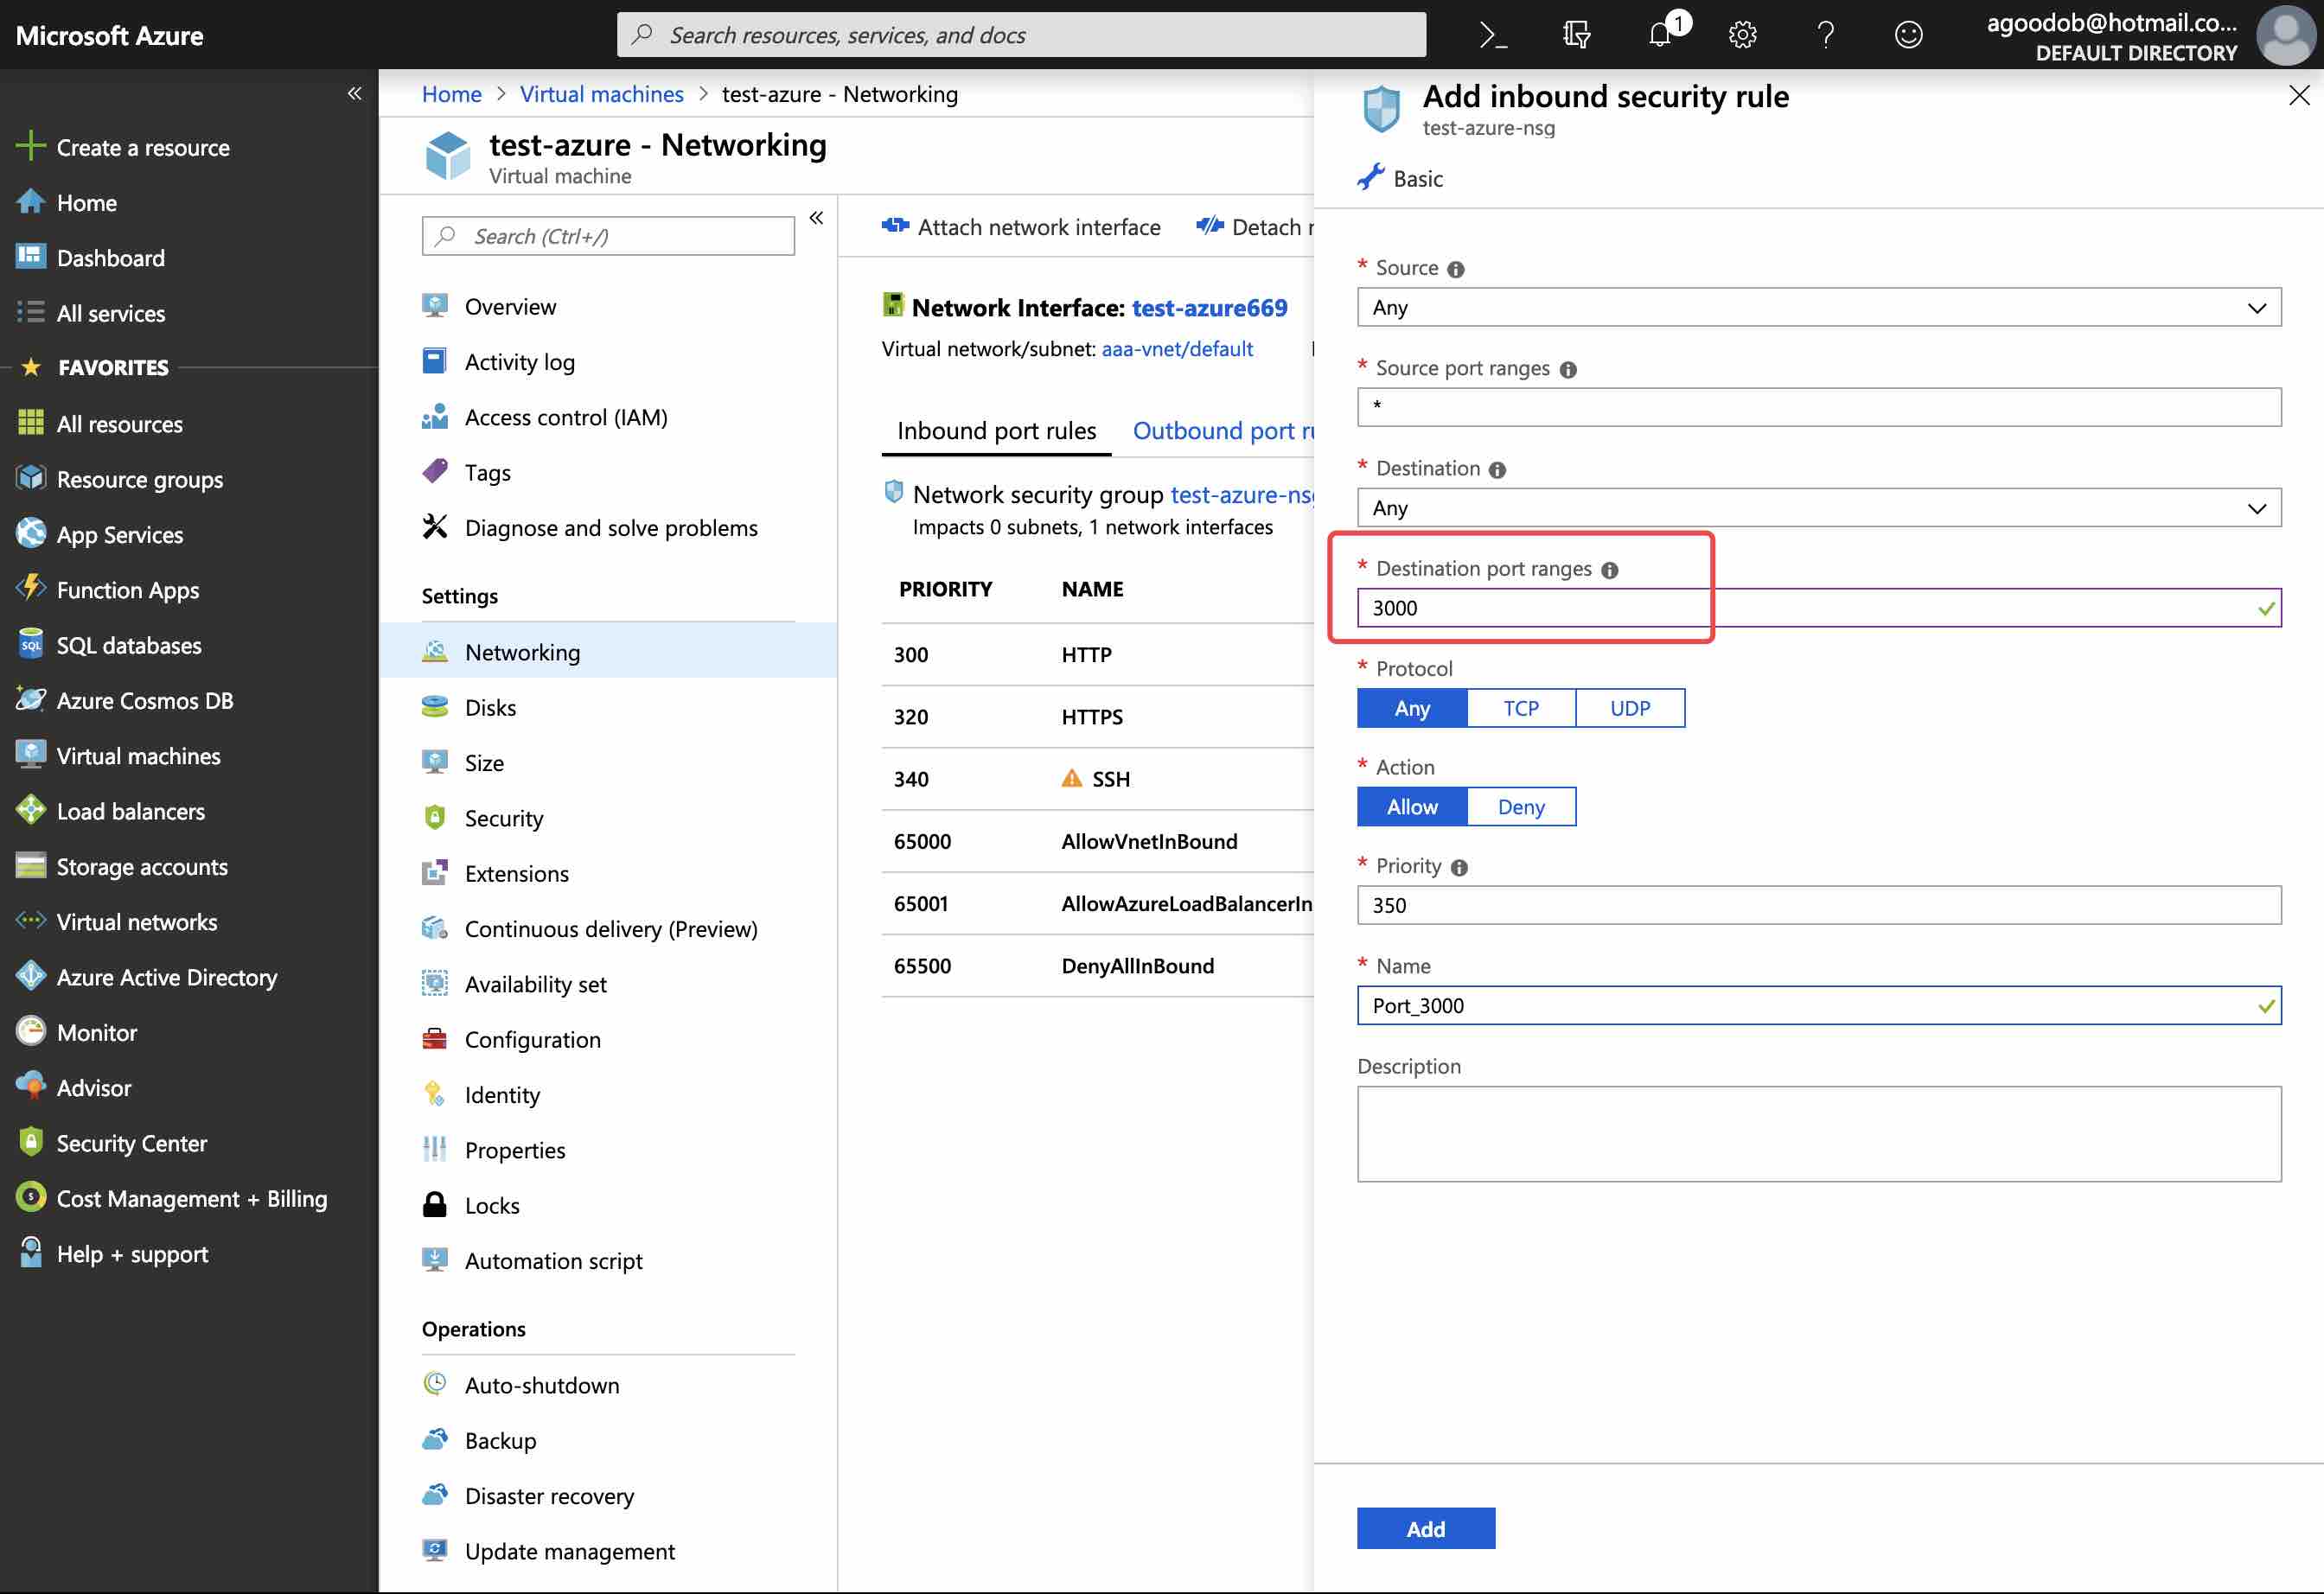Open Cloud Shell from top bar
This screenshot has height=1594, width=2324.
1493,35
